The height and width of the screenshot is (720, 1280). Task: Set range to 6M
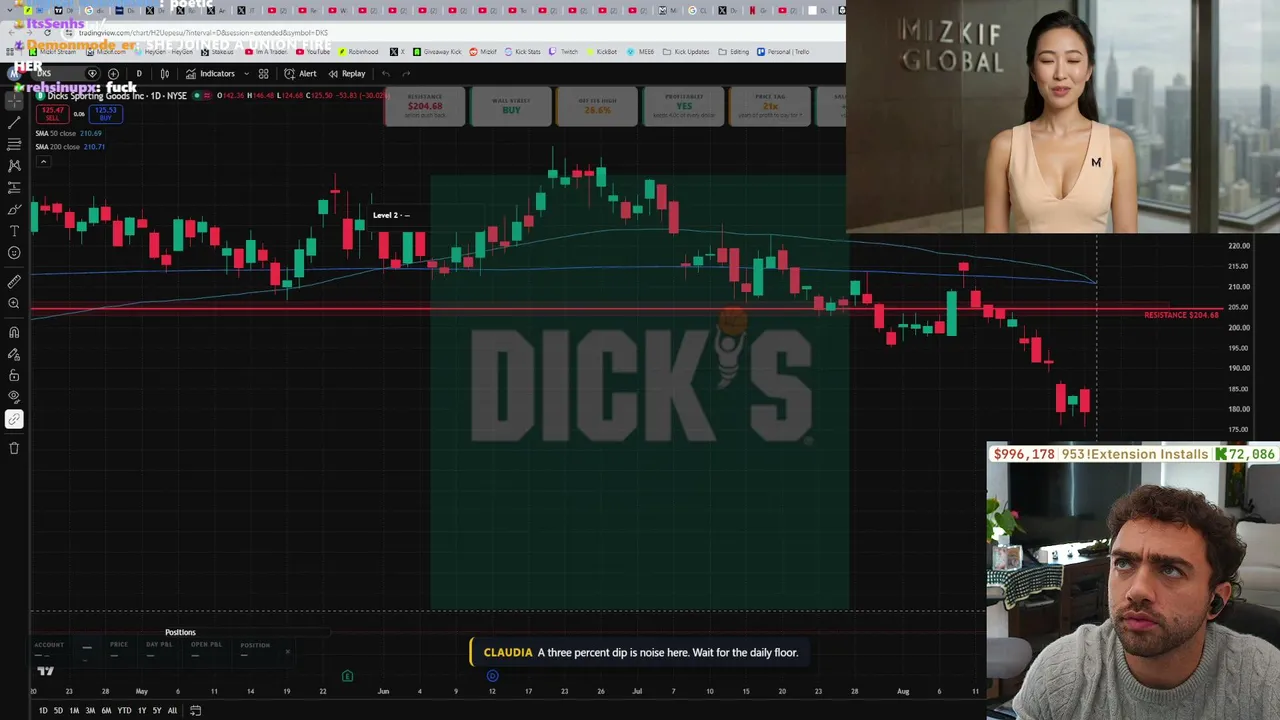click(x=106, y=710)
